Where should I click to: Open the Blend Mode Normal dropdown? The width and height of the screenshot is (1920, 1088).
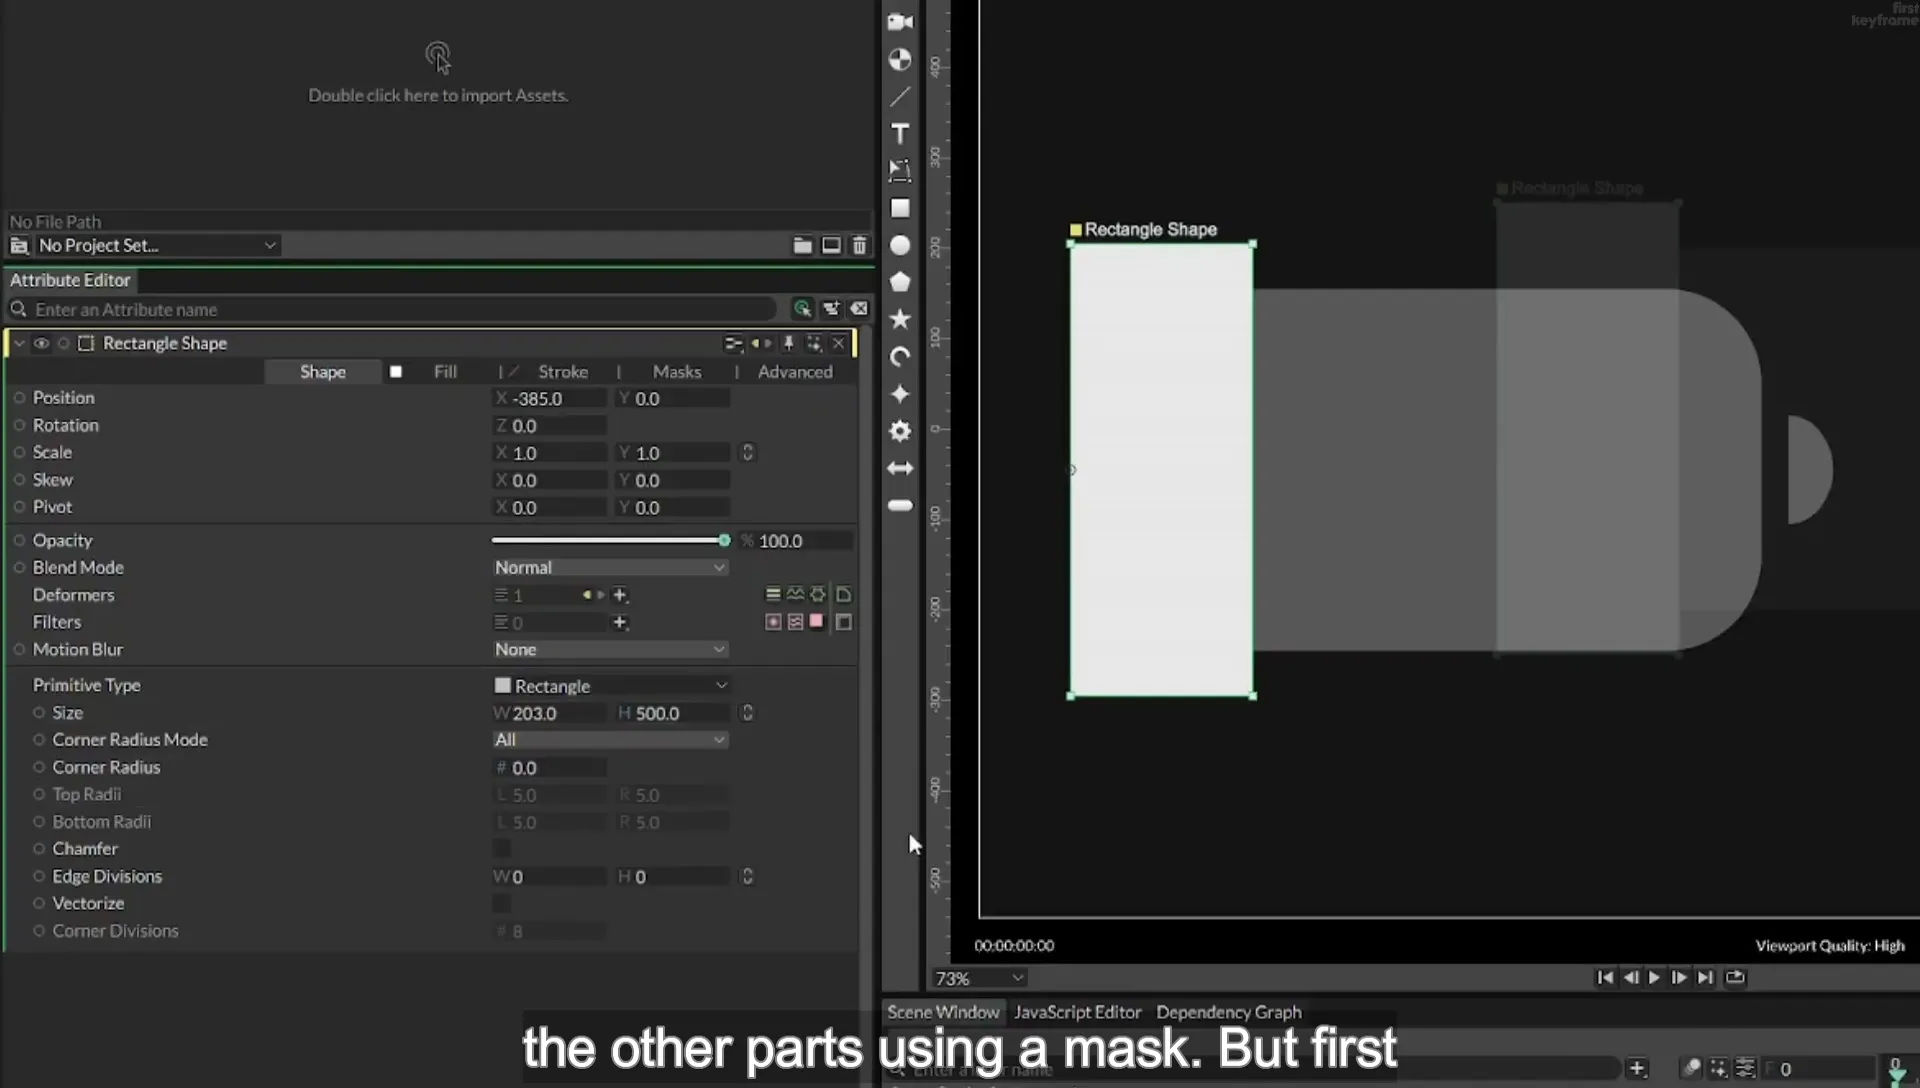[x=610, y=567]
